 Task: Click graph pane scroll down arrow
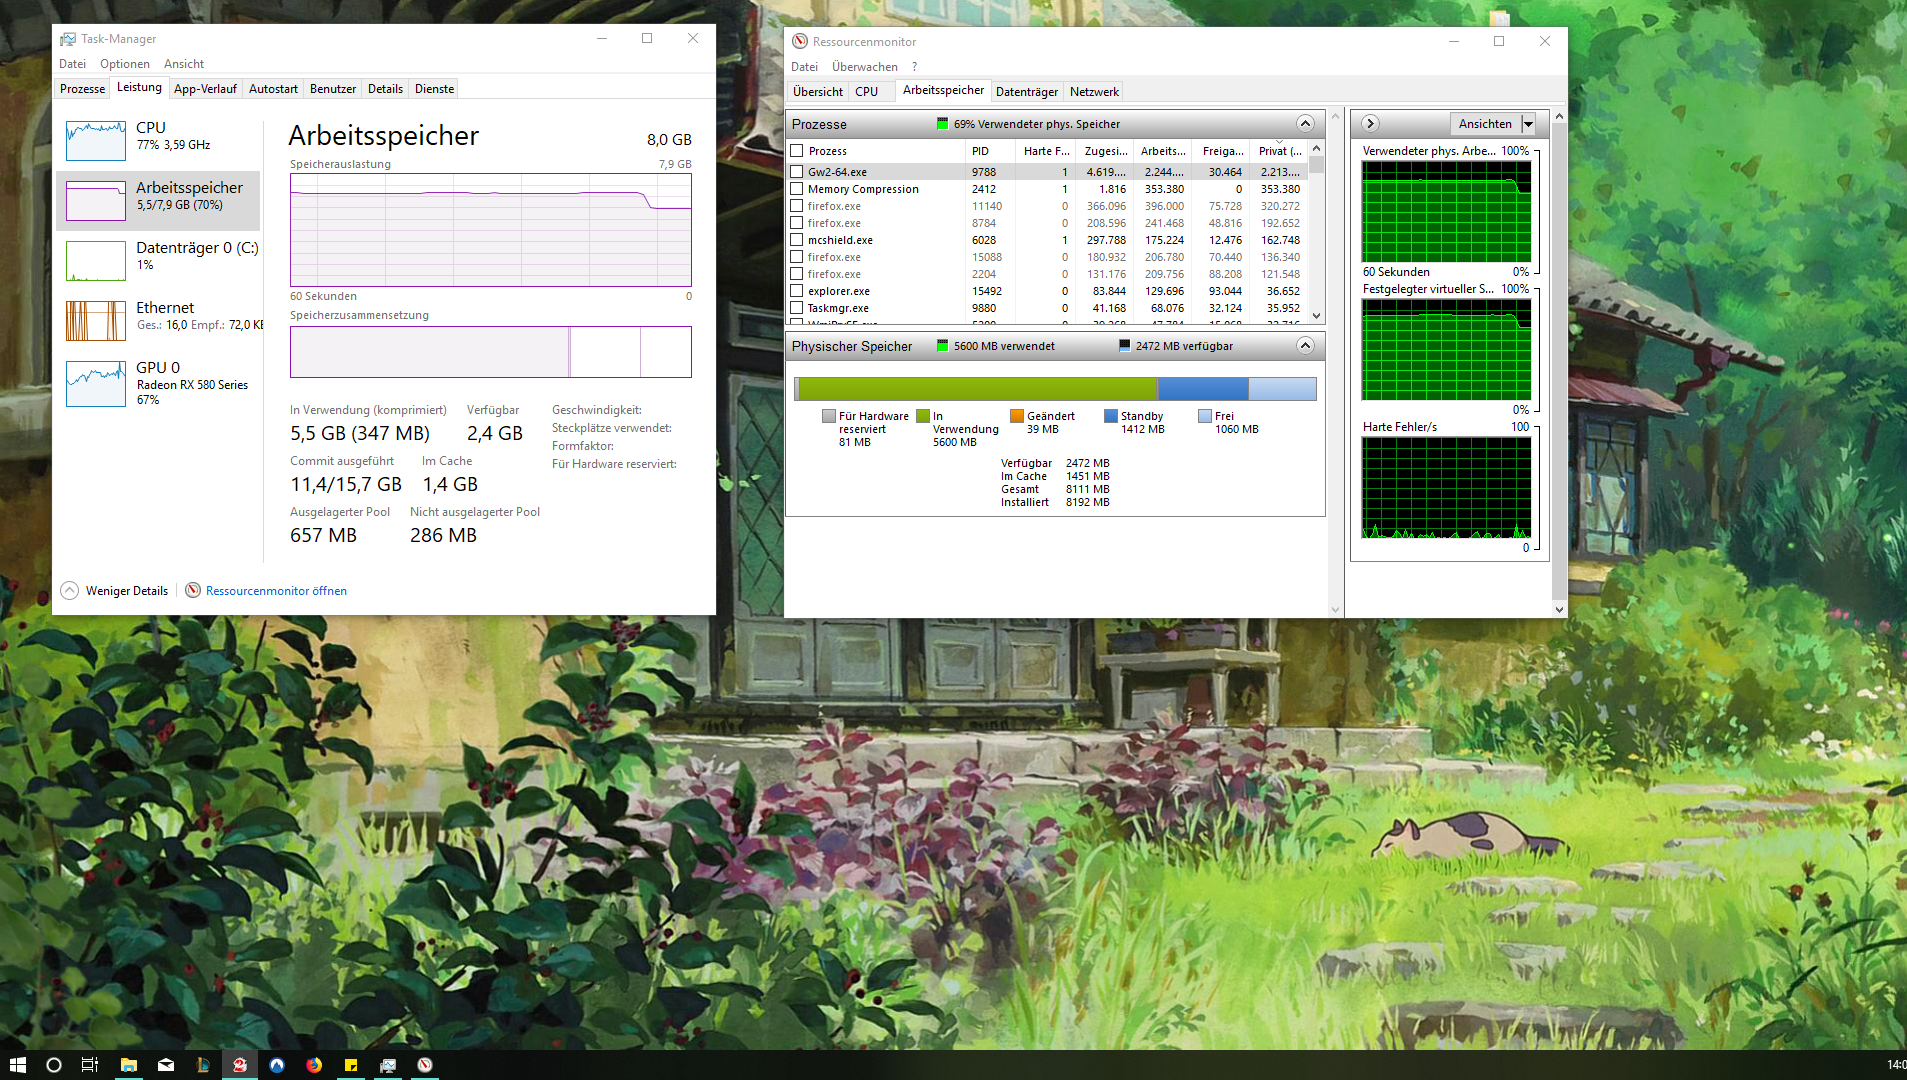coord(1559,609)
